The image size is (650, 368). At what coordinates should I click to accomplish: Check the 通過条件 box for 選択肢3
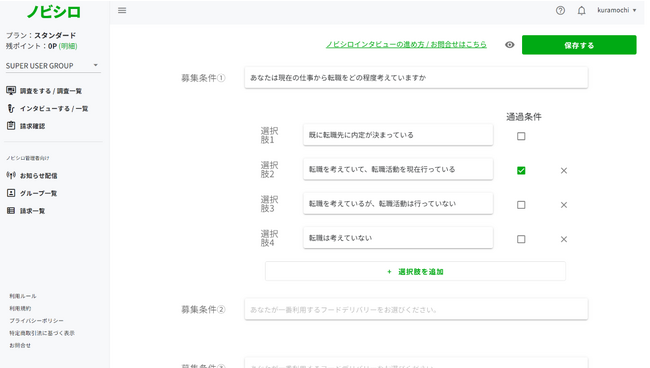(521, 205)
